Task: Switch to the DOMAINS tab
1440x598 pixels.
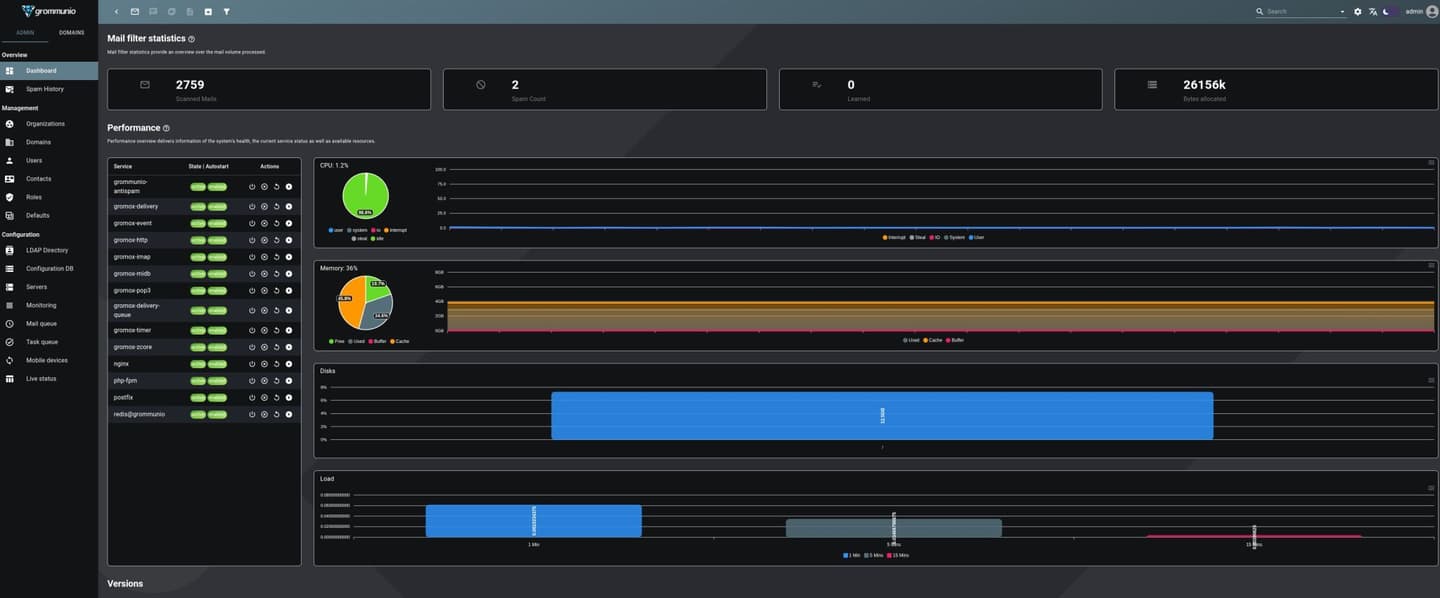Action: coord(70,32)
